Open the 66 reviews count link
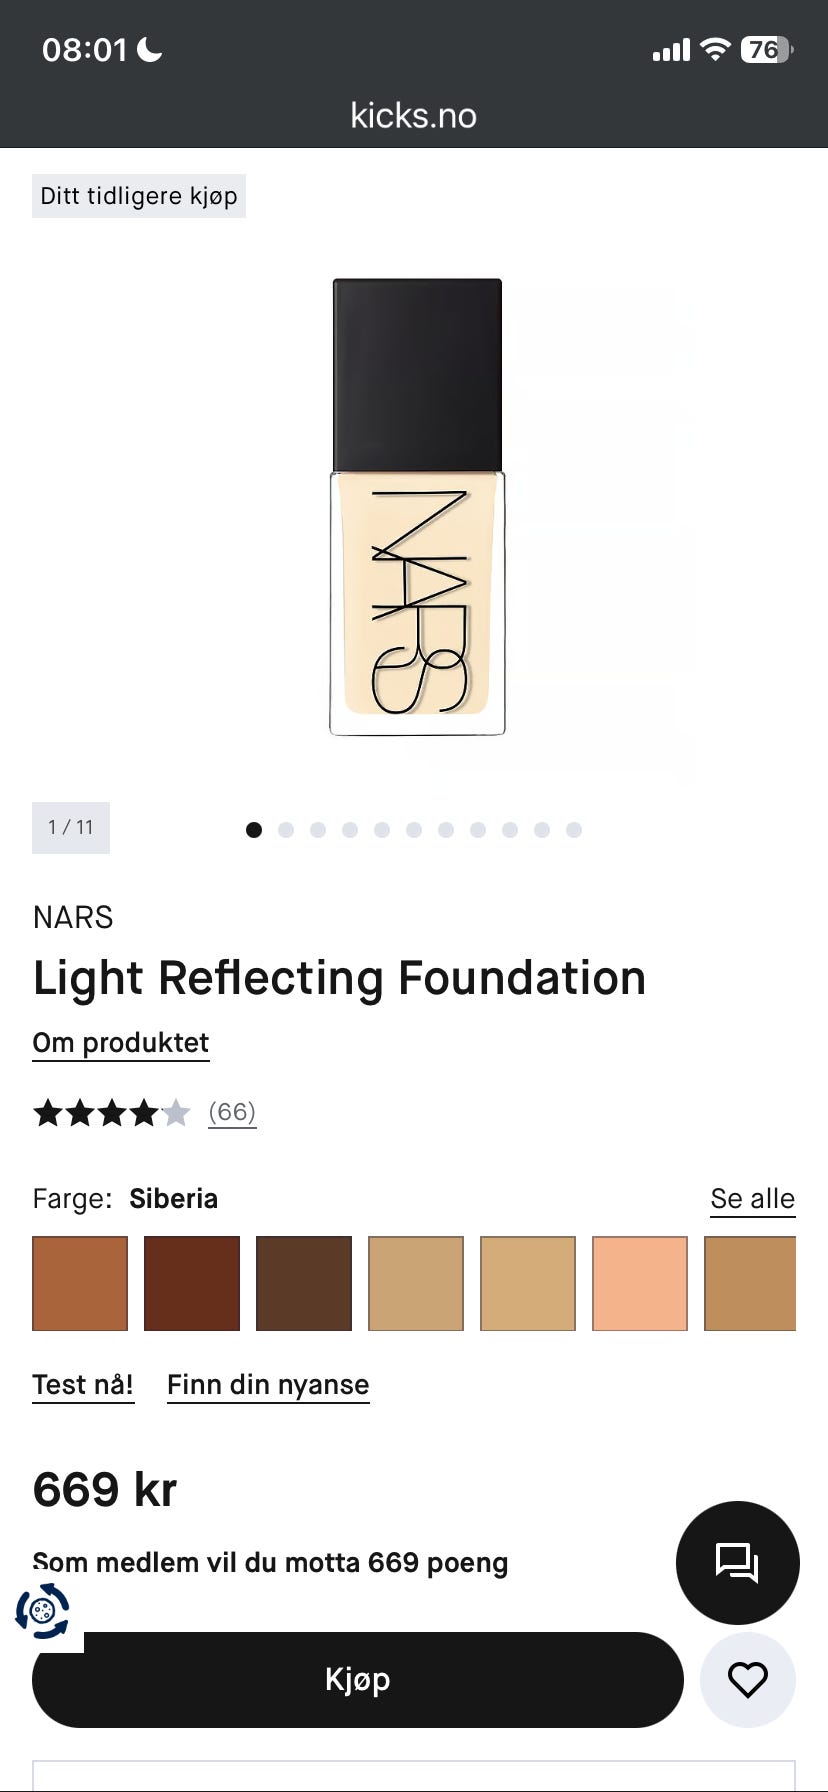 point(232,1112)
